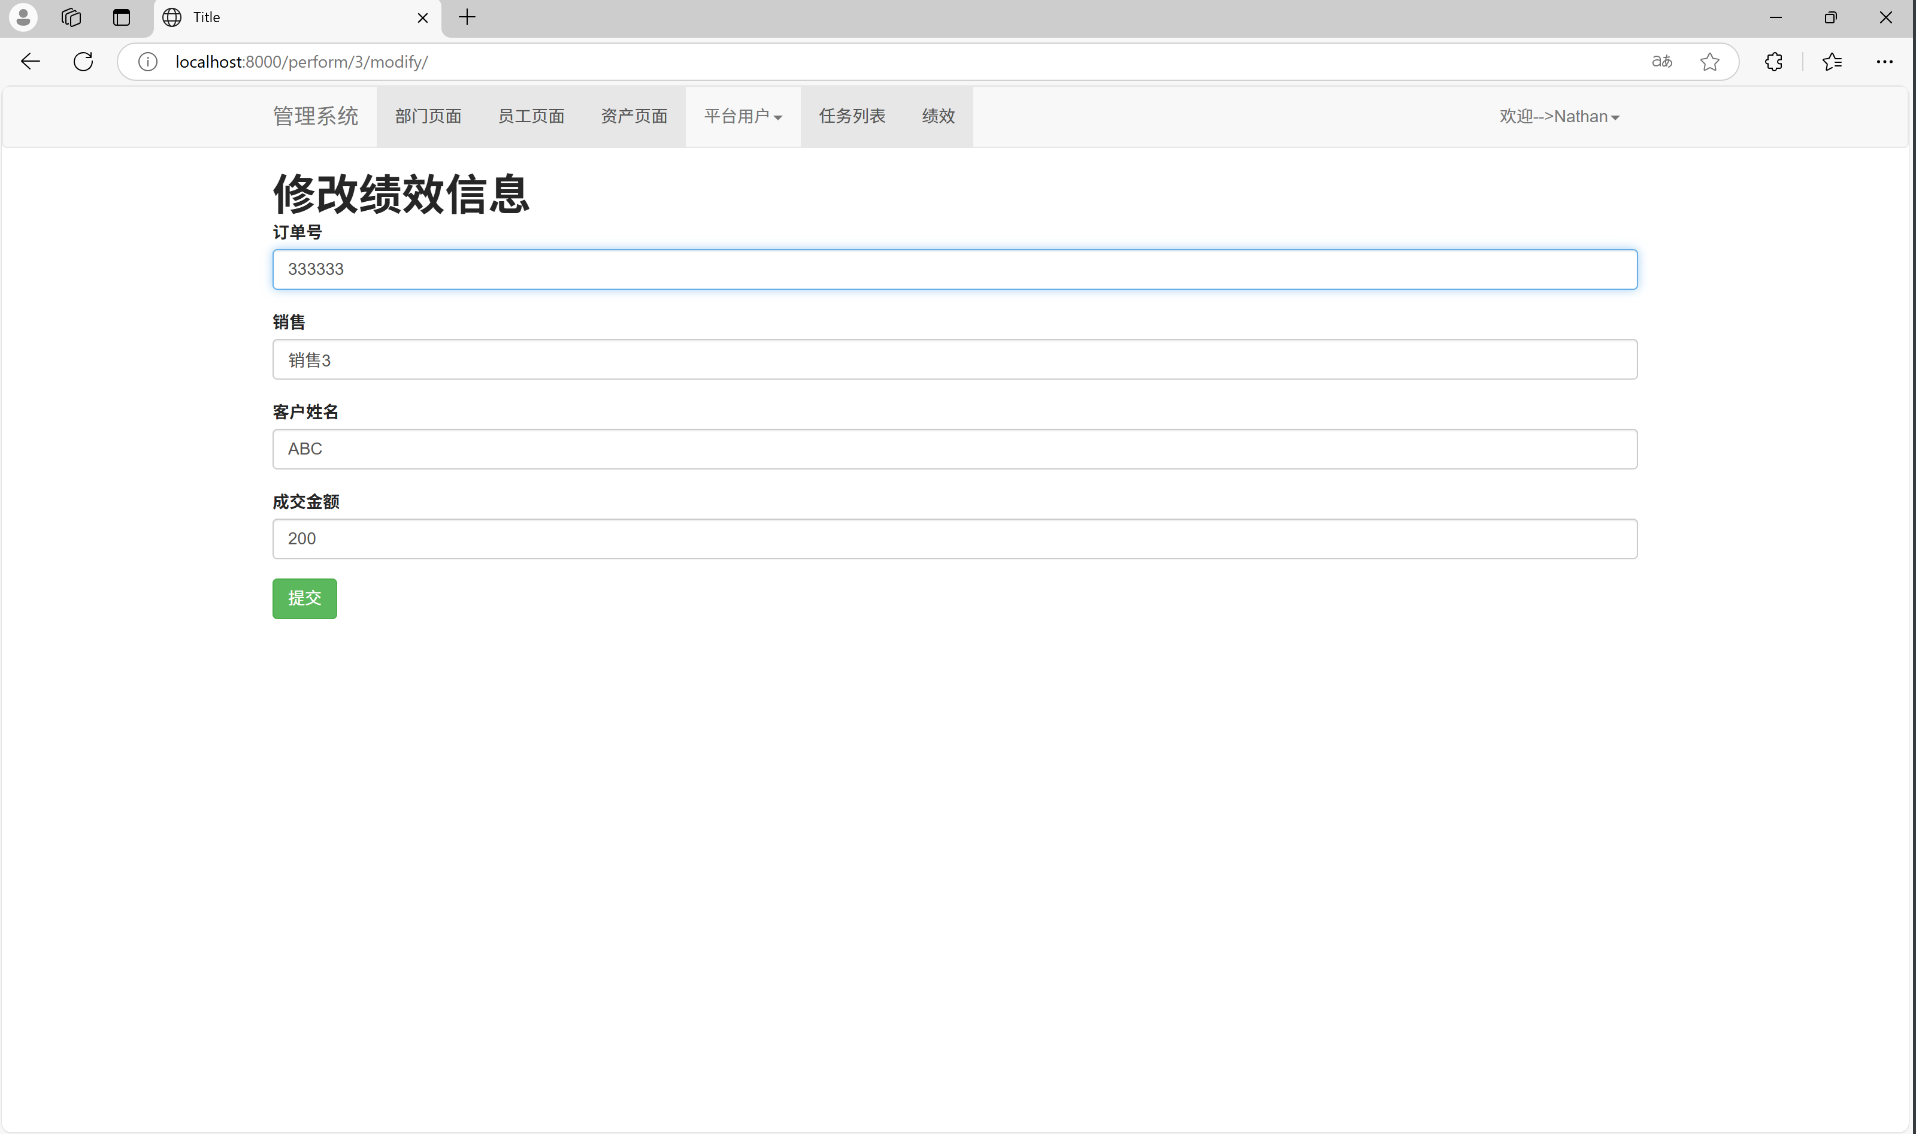The width and height of the screenshot is (1916, 1134).
Task: Open a new tab with plus icon
Action: tap(467, 17)
